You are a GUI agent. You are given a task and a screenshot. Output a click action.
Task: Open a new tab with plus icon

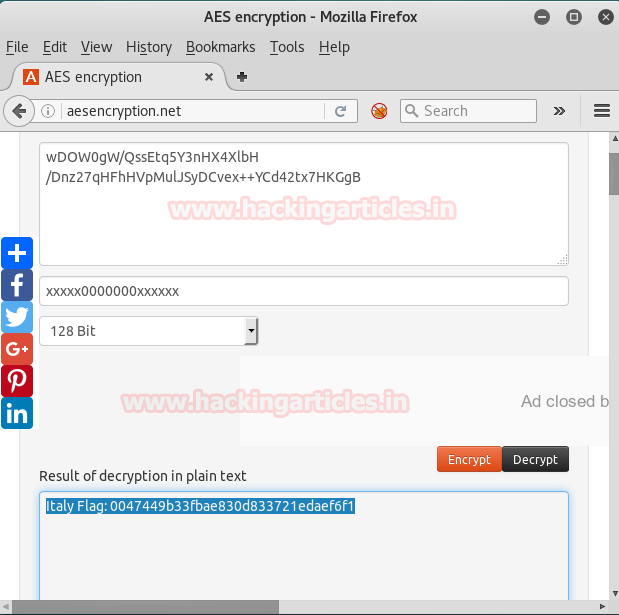[x=242, y=77]
